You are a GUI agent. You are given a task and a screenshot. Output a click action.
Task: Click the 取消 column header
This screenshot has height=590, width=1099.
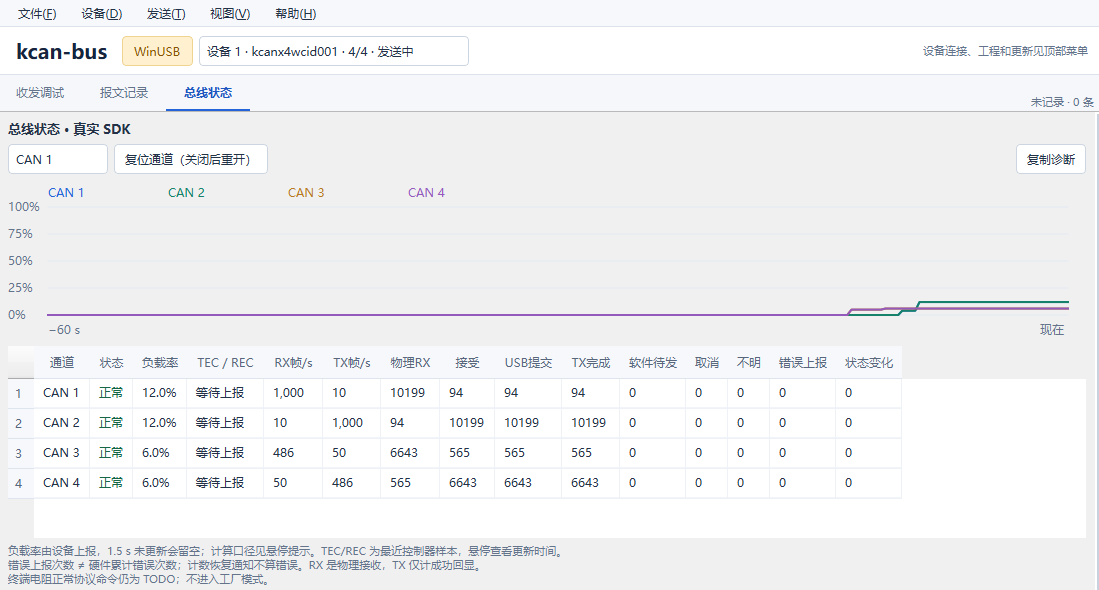706,362
